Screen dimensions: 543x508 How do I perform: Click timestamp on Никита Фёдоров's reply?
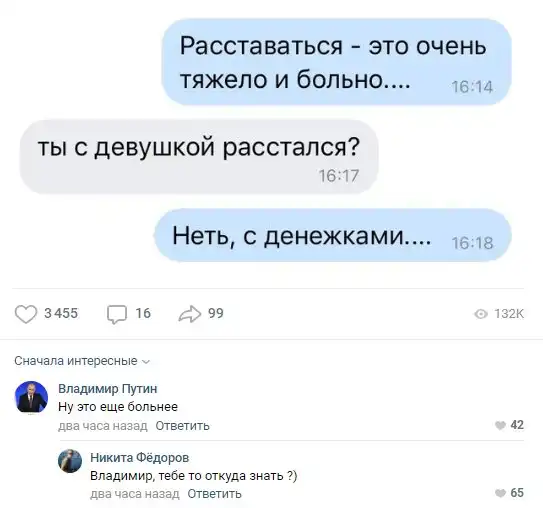pos(135,493)
